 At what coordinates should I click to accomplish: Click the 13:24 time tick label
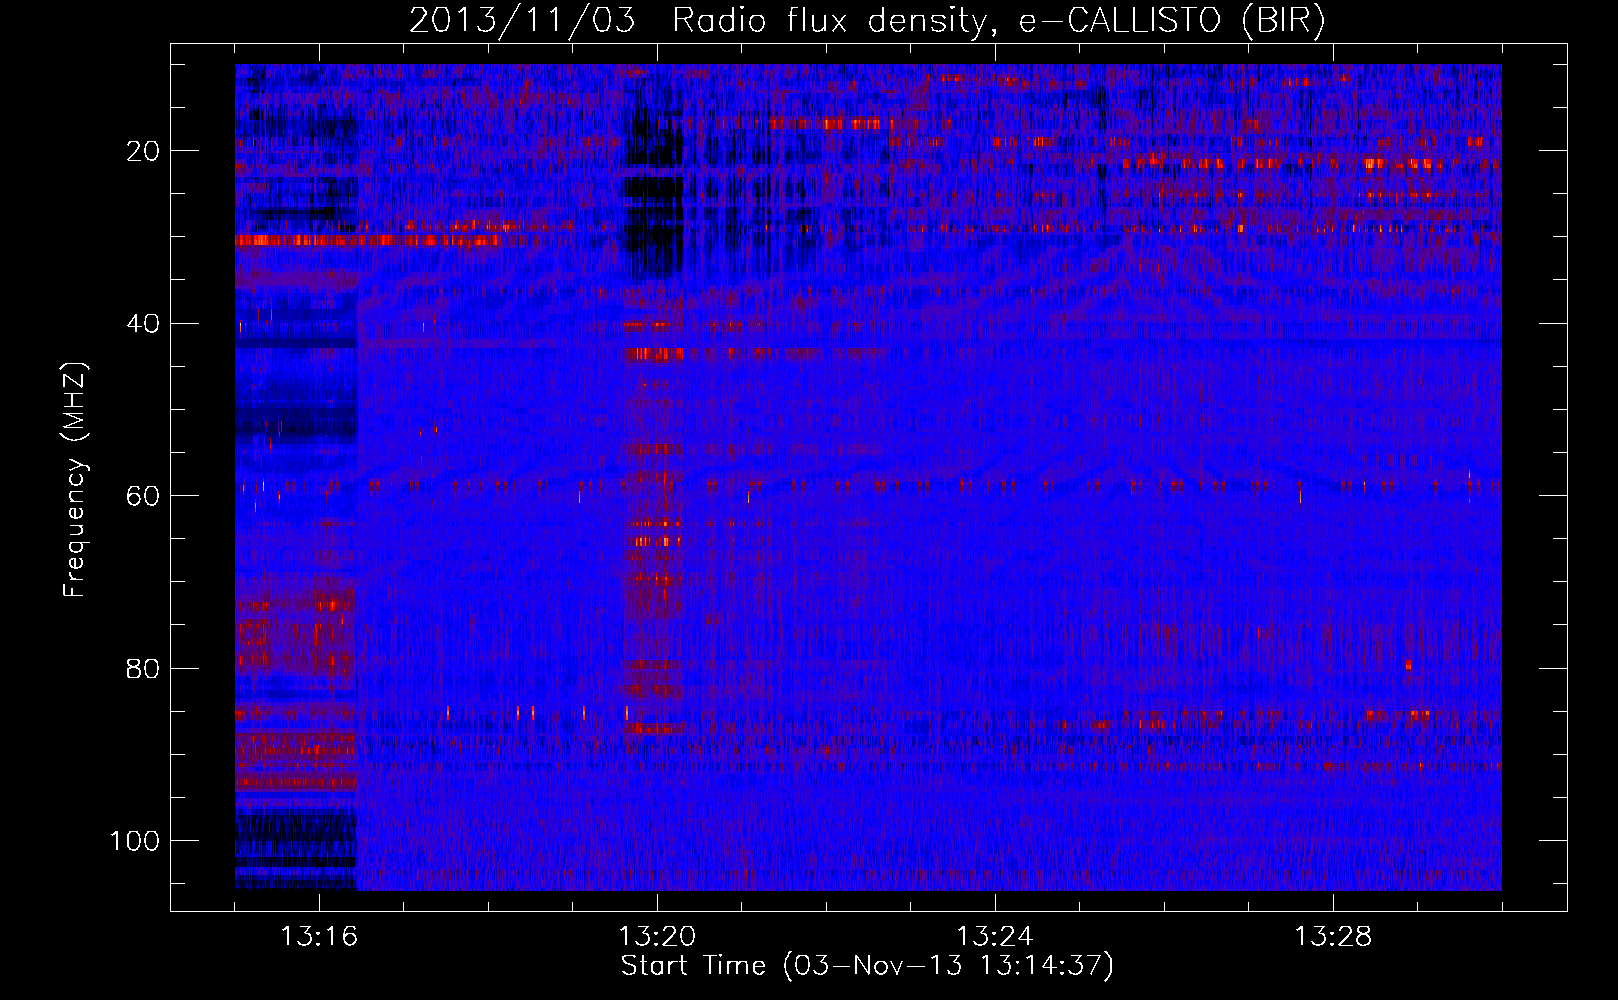click(995, 937)
